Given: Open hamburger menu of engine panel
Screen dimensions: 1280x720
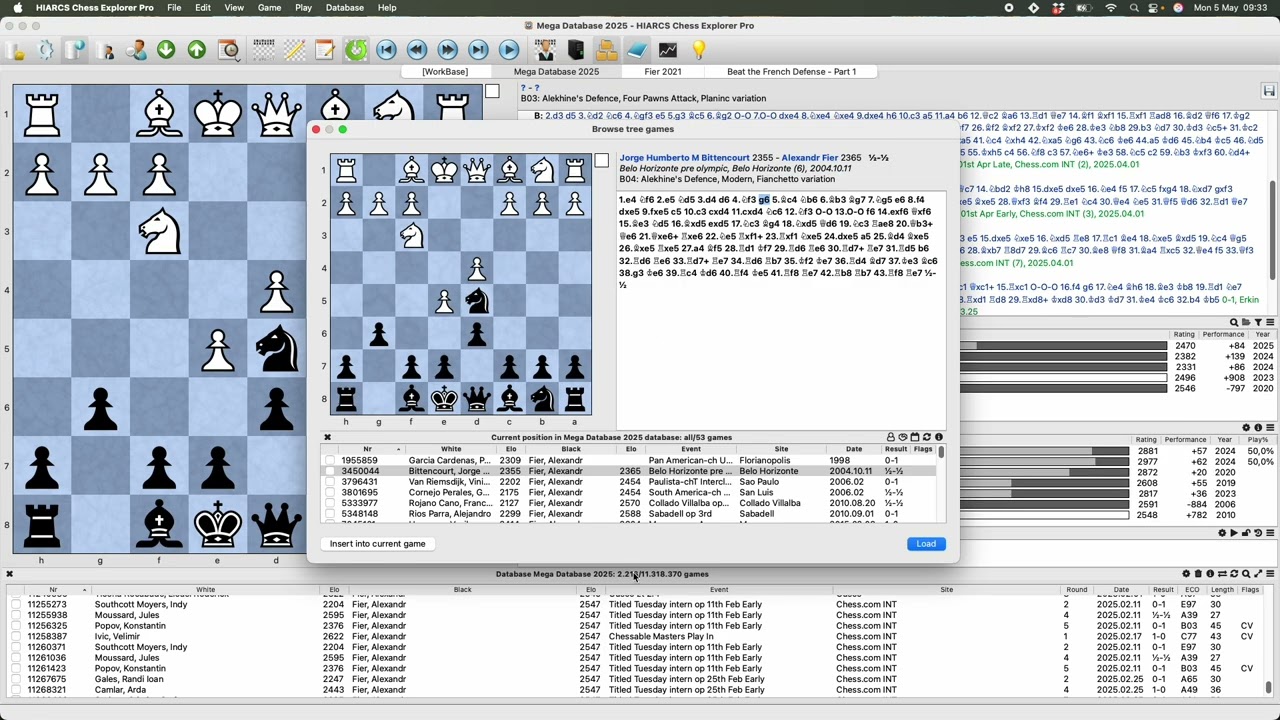Looking at the screenshot, I should point(1270,533).
